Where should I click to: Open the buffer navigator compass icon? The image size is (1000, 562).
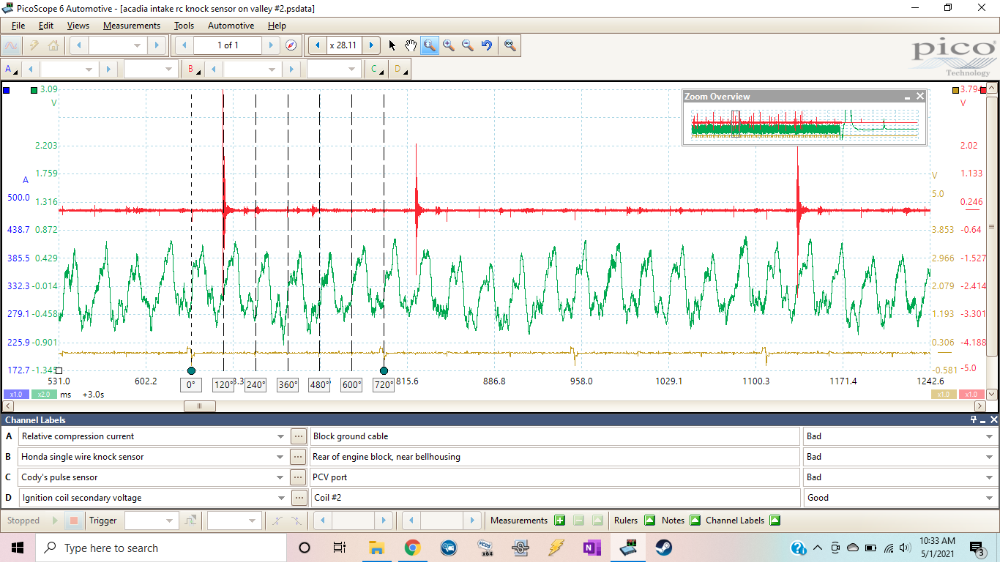click(x=291, y=45)
